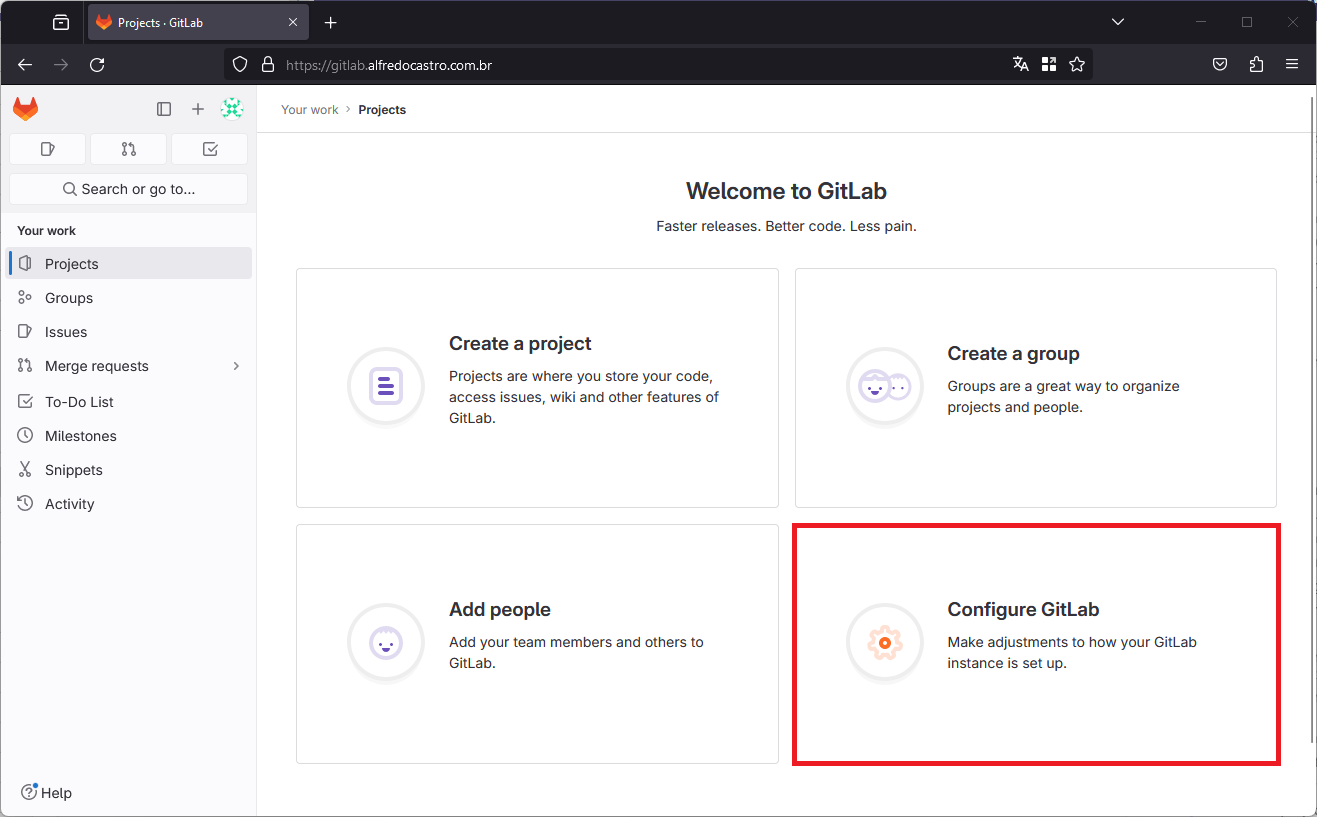Open Issues in the sidebar

[130, 332]
